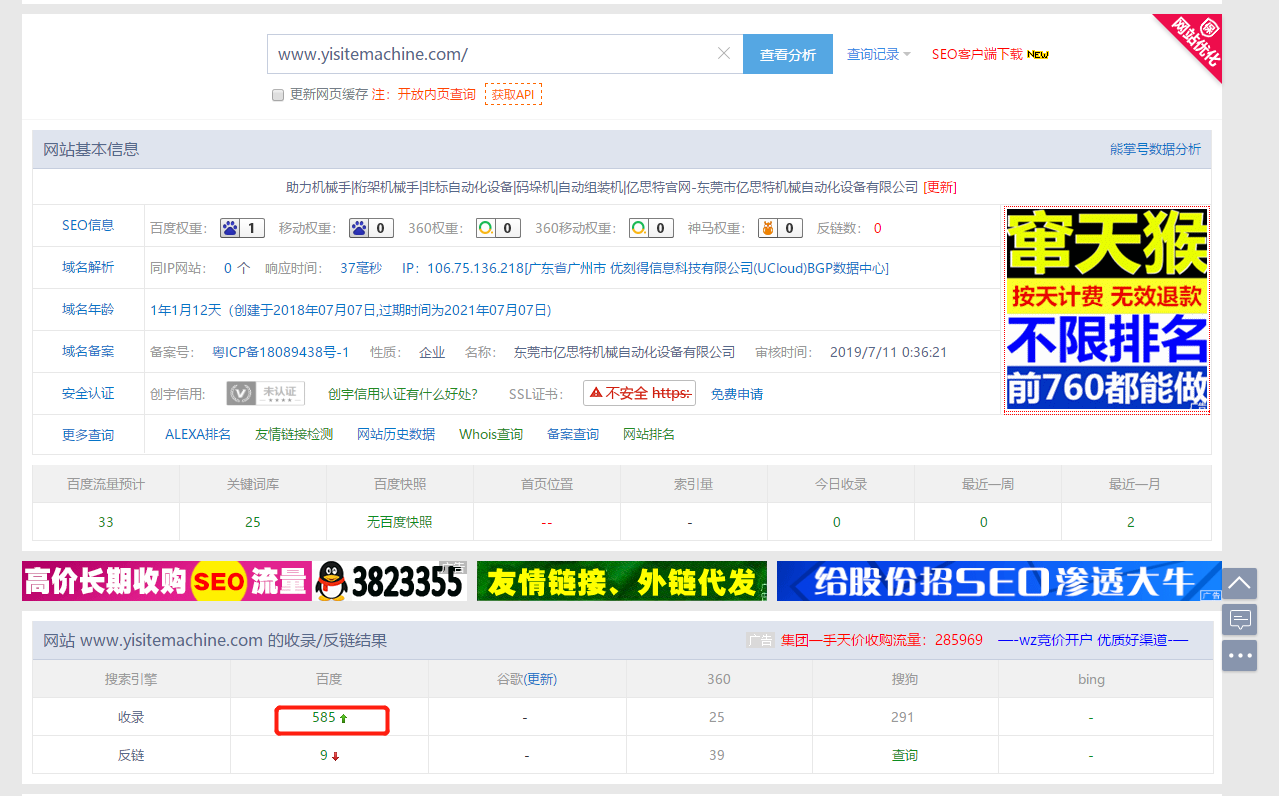The image size is (1279, 796).
Task: Click 创宇信用认证有什么好处? link
Action: 403,394
